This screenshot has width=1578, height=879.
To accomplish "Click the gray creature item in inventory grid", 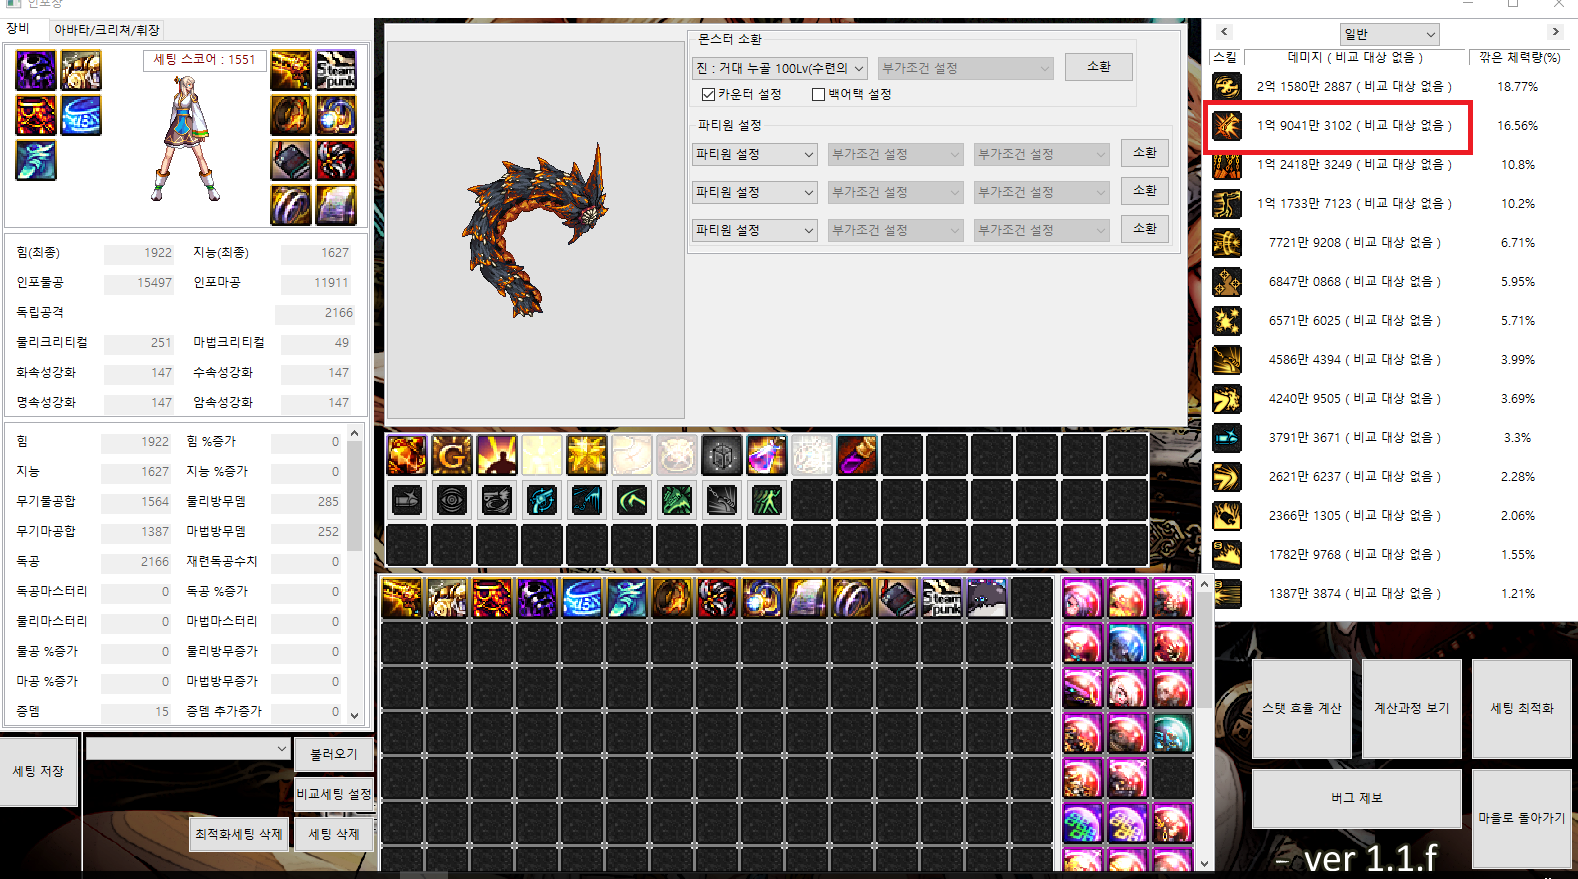I will pos(987,598).
